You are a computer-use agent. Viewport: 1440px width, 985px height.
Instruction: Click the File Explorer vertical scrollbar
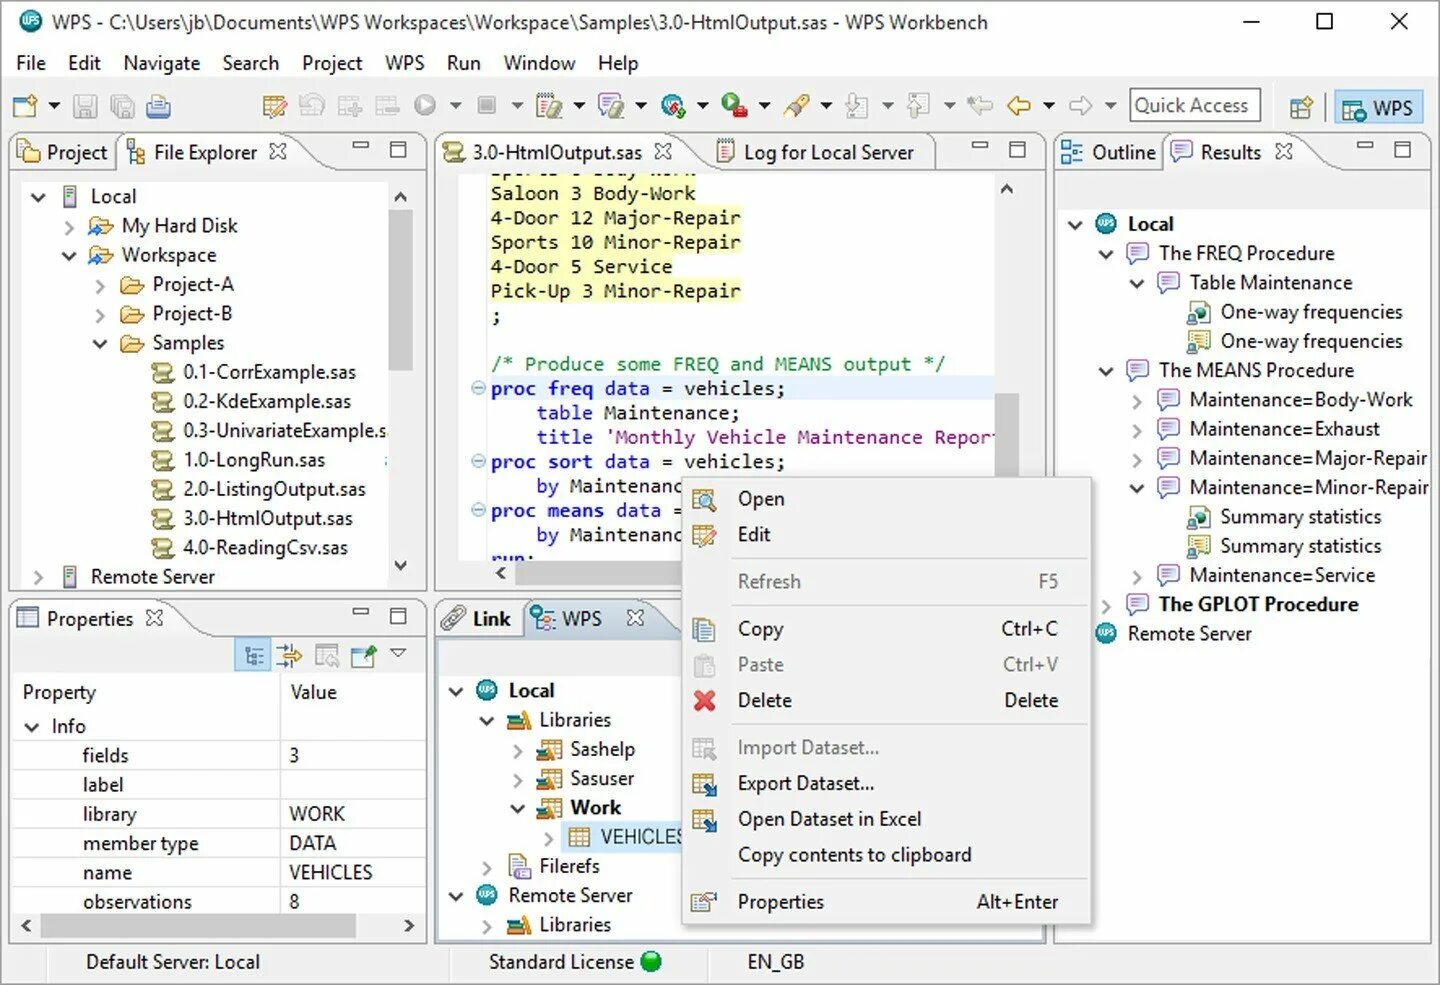[400, 290]
